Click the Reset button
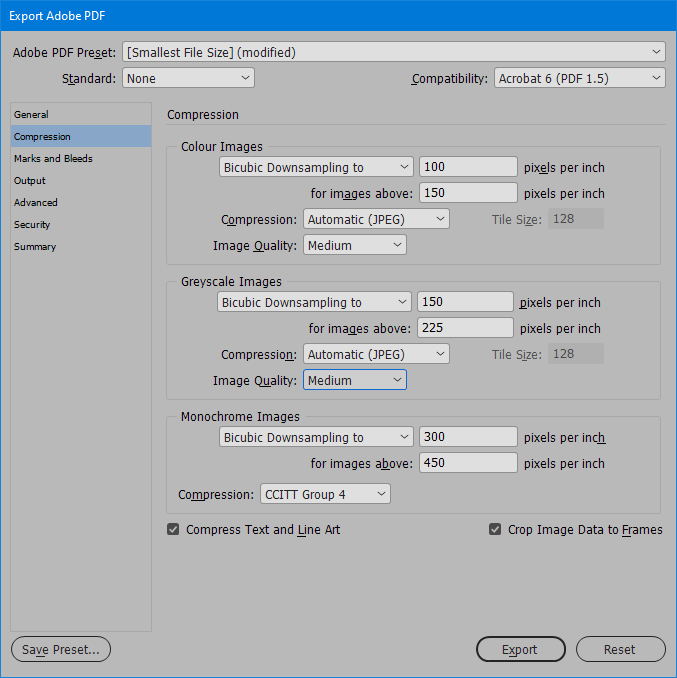The image size is (677, 678). click(x=620, y=649)
